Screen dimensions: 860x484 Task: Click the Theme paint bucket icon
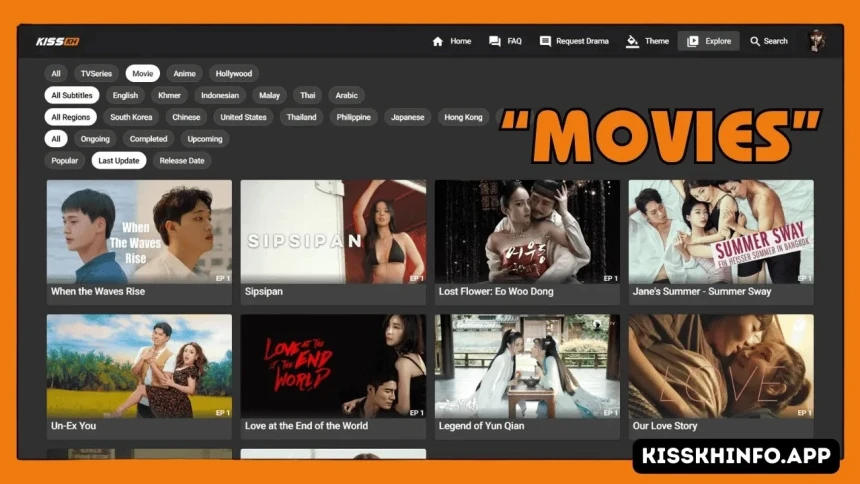pyautogui.click(x=631, y=41)
